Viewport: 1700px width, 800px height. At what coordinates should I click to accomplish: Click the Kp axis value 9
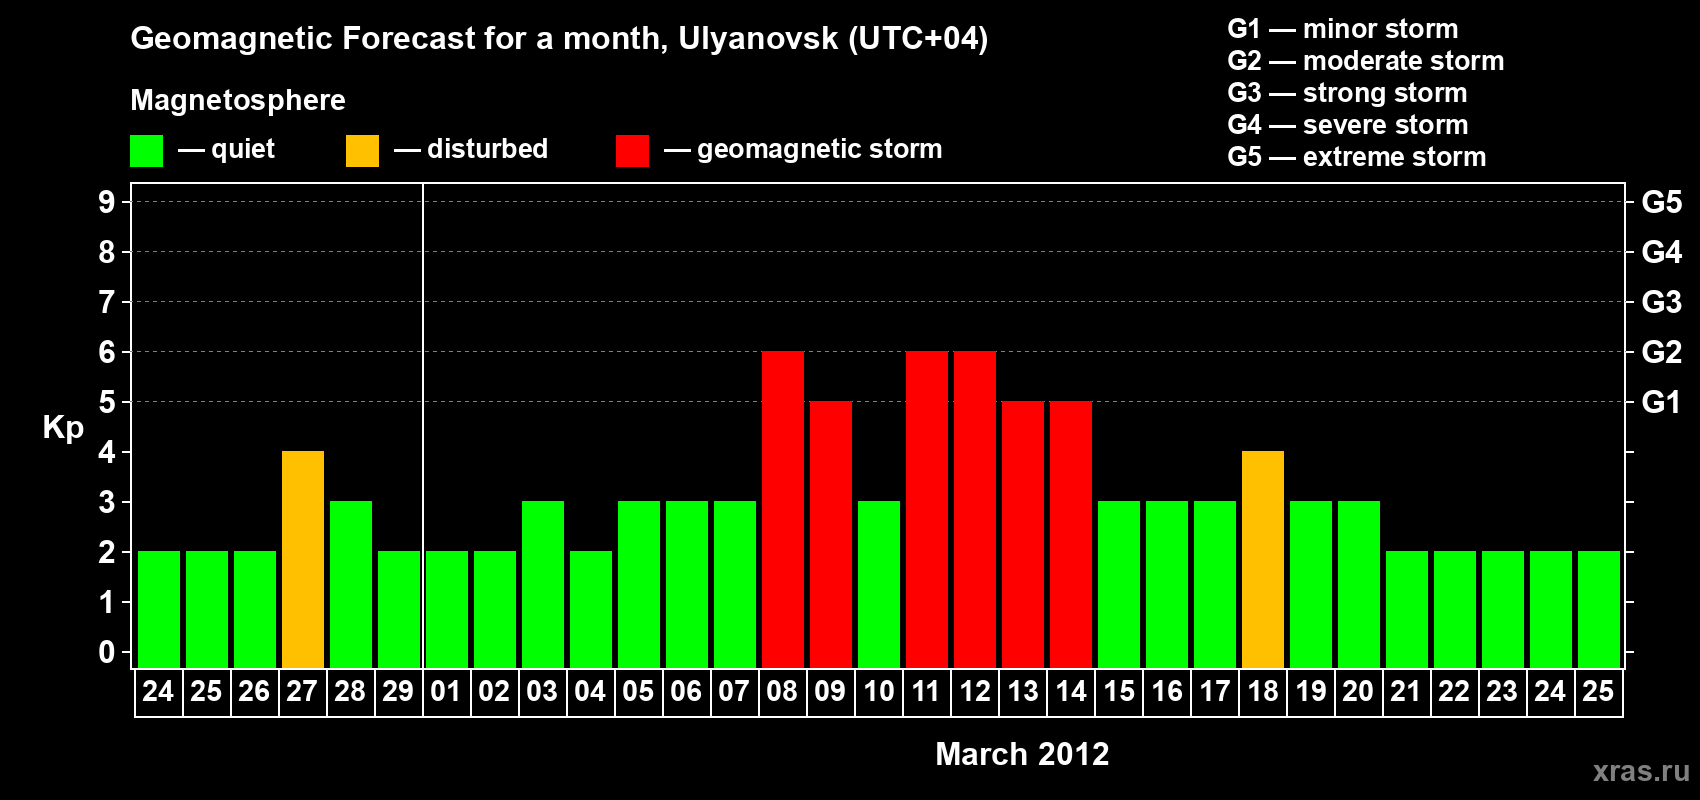pyautogui.click(x=107, y=202)
